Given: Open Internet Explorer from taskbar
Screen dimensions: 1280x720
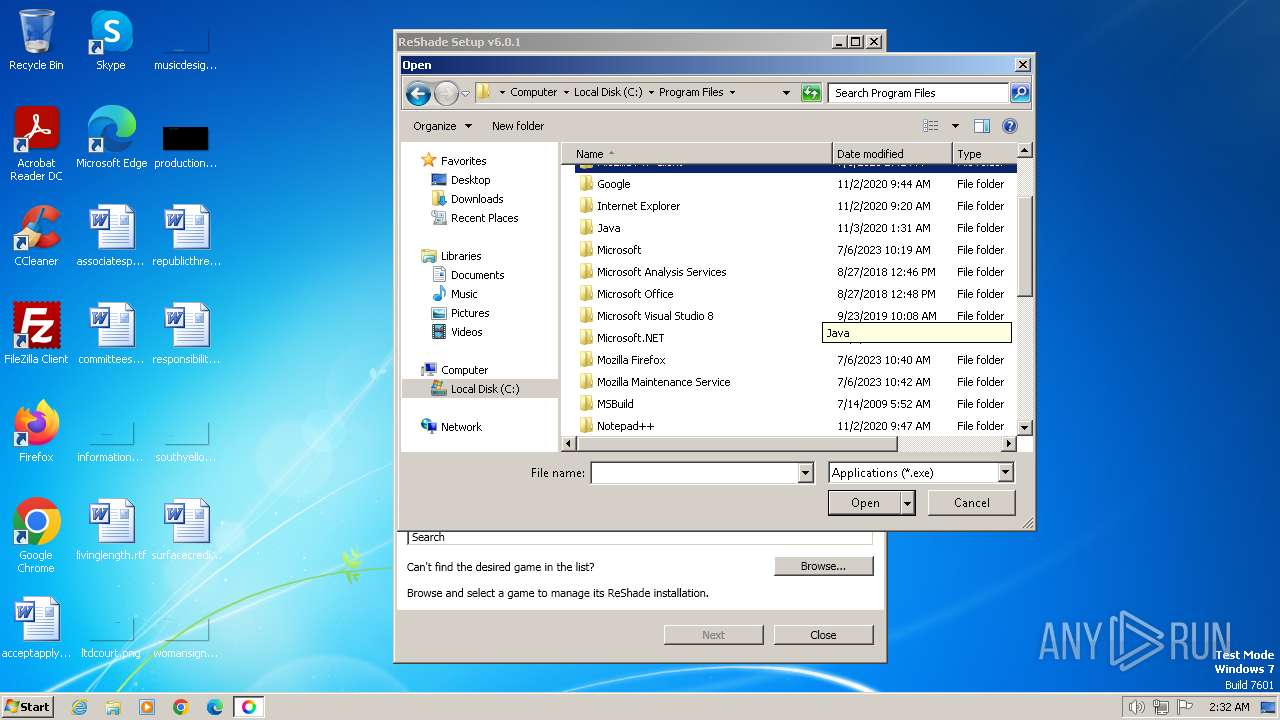Looking at the screenshot, I should point(79,707).
